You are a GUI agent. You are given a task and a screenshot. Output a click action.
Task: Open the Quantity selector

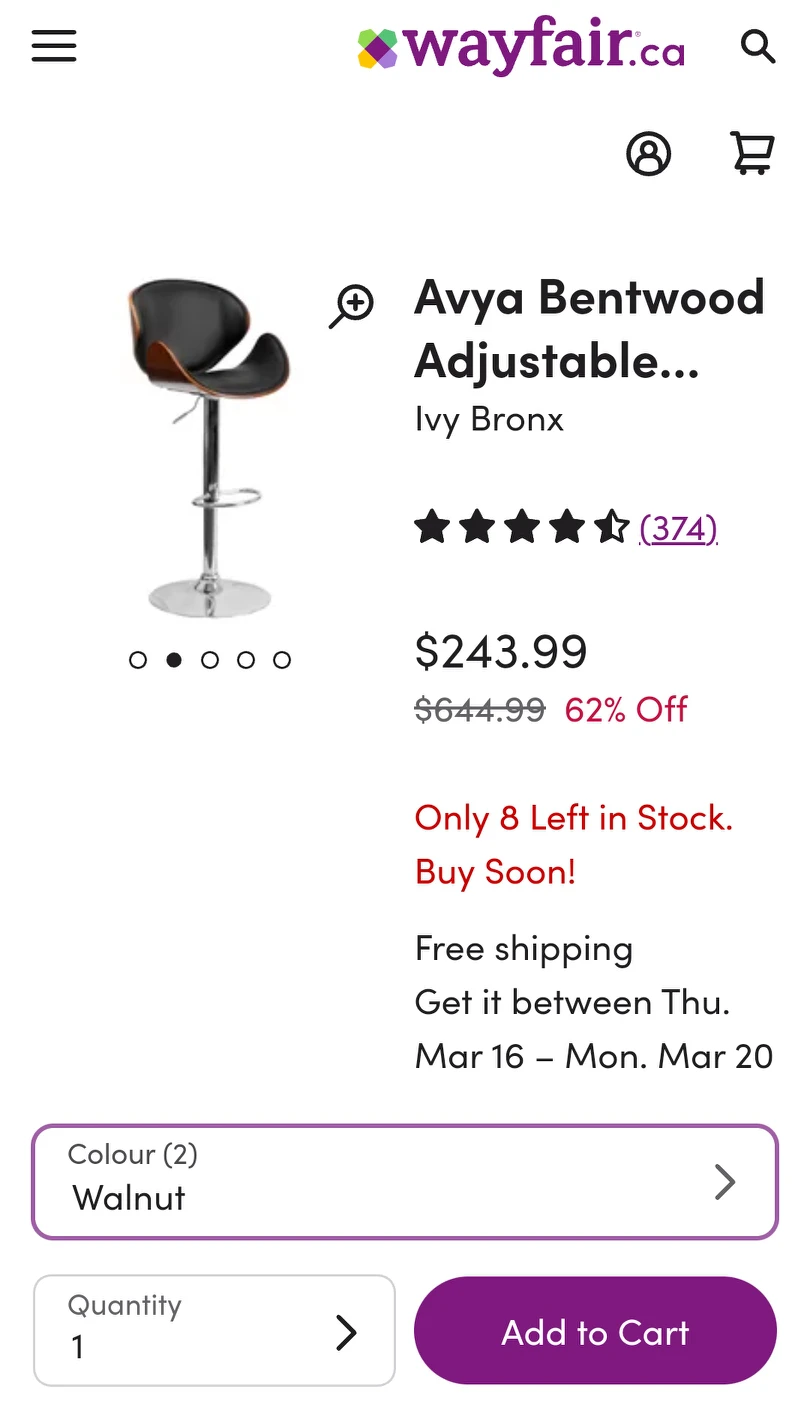point(214,1330)
